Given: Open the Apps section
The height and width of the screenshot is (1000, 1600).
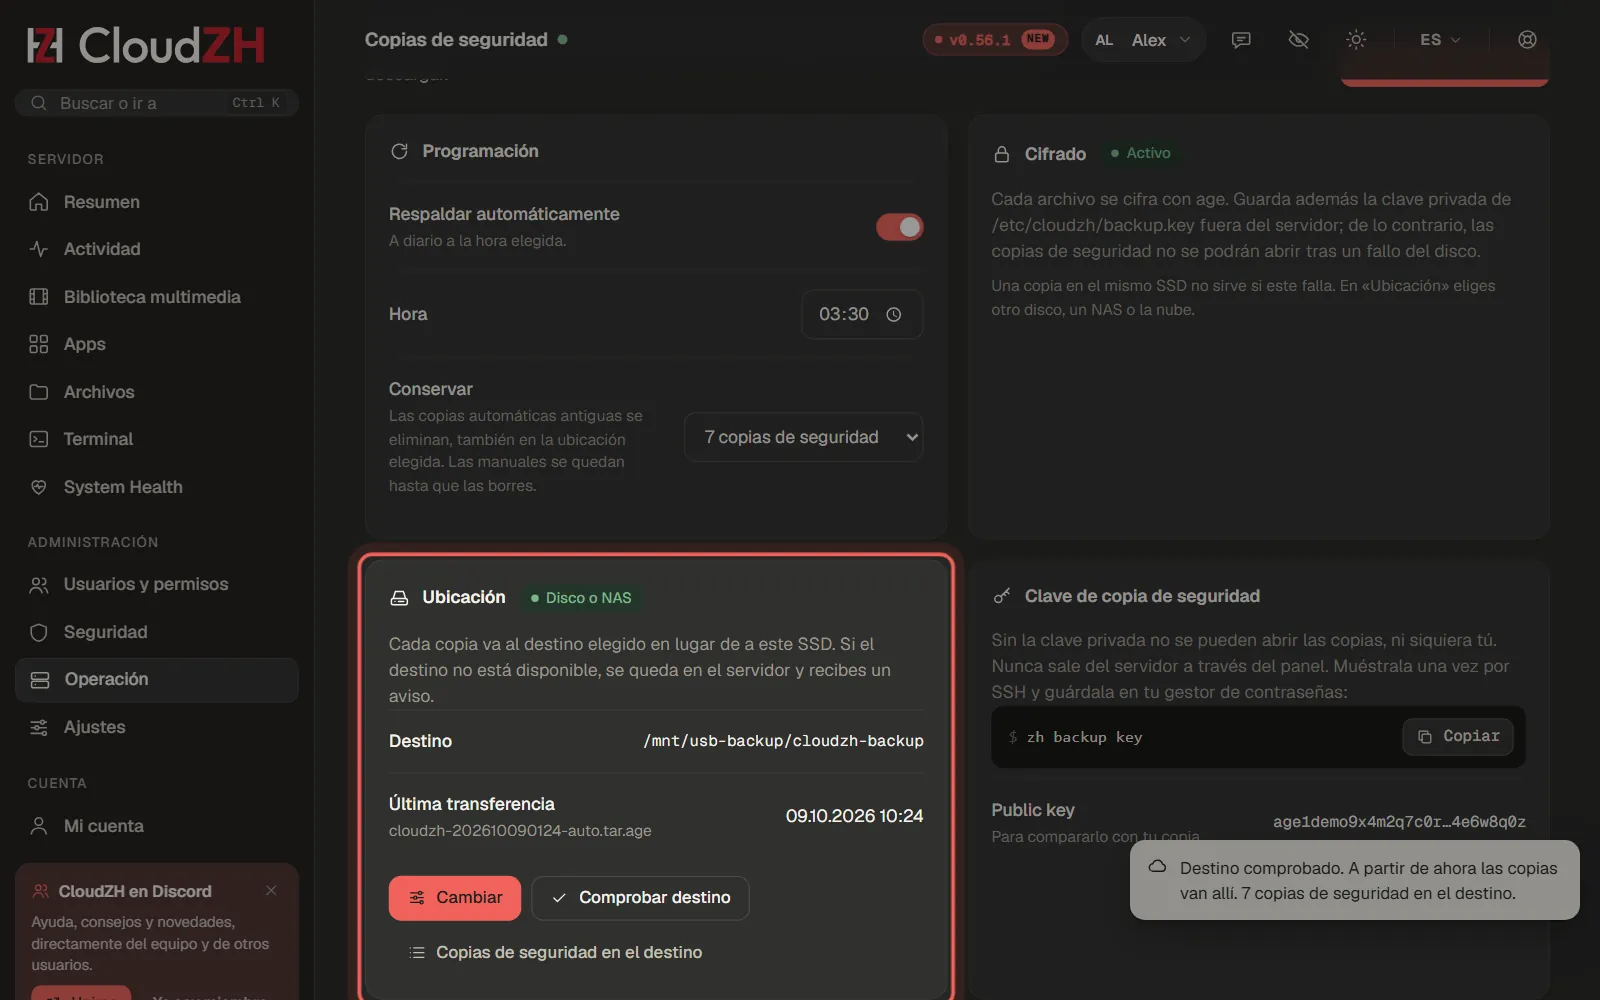Looking at the screenshot, I should (157, 344).
